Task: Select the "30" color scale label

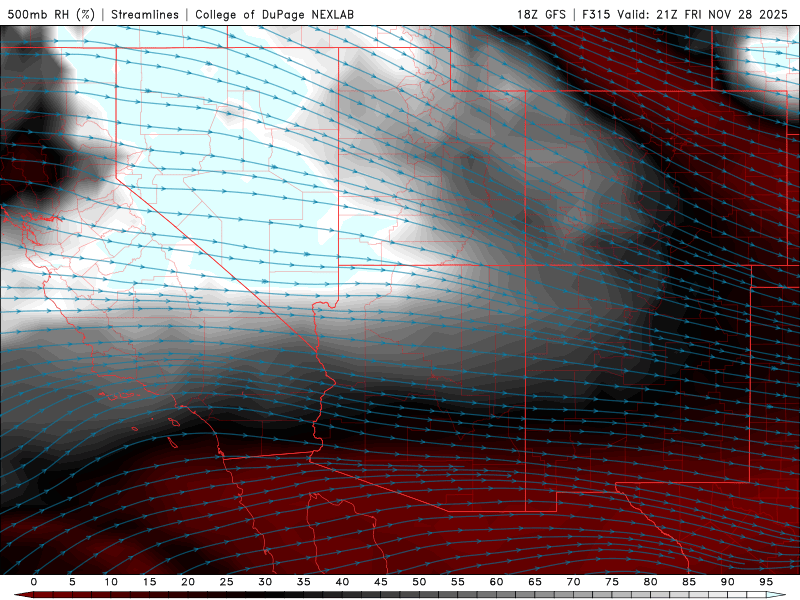Action: 265,582
